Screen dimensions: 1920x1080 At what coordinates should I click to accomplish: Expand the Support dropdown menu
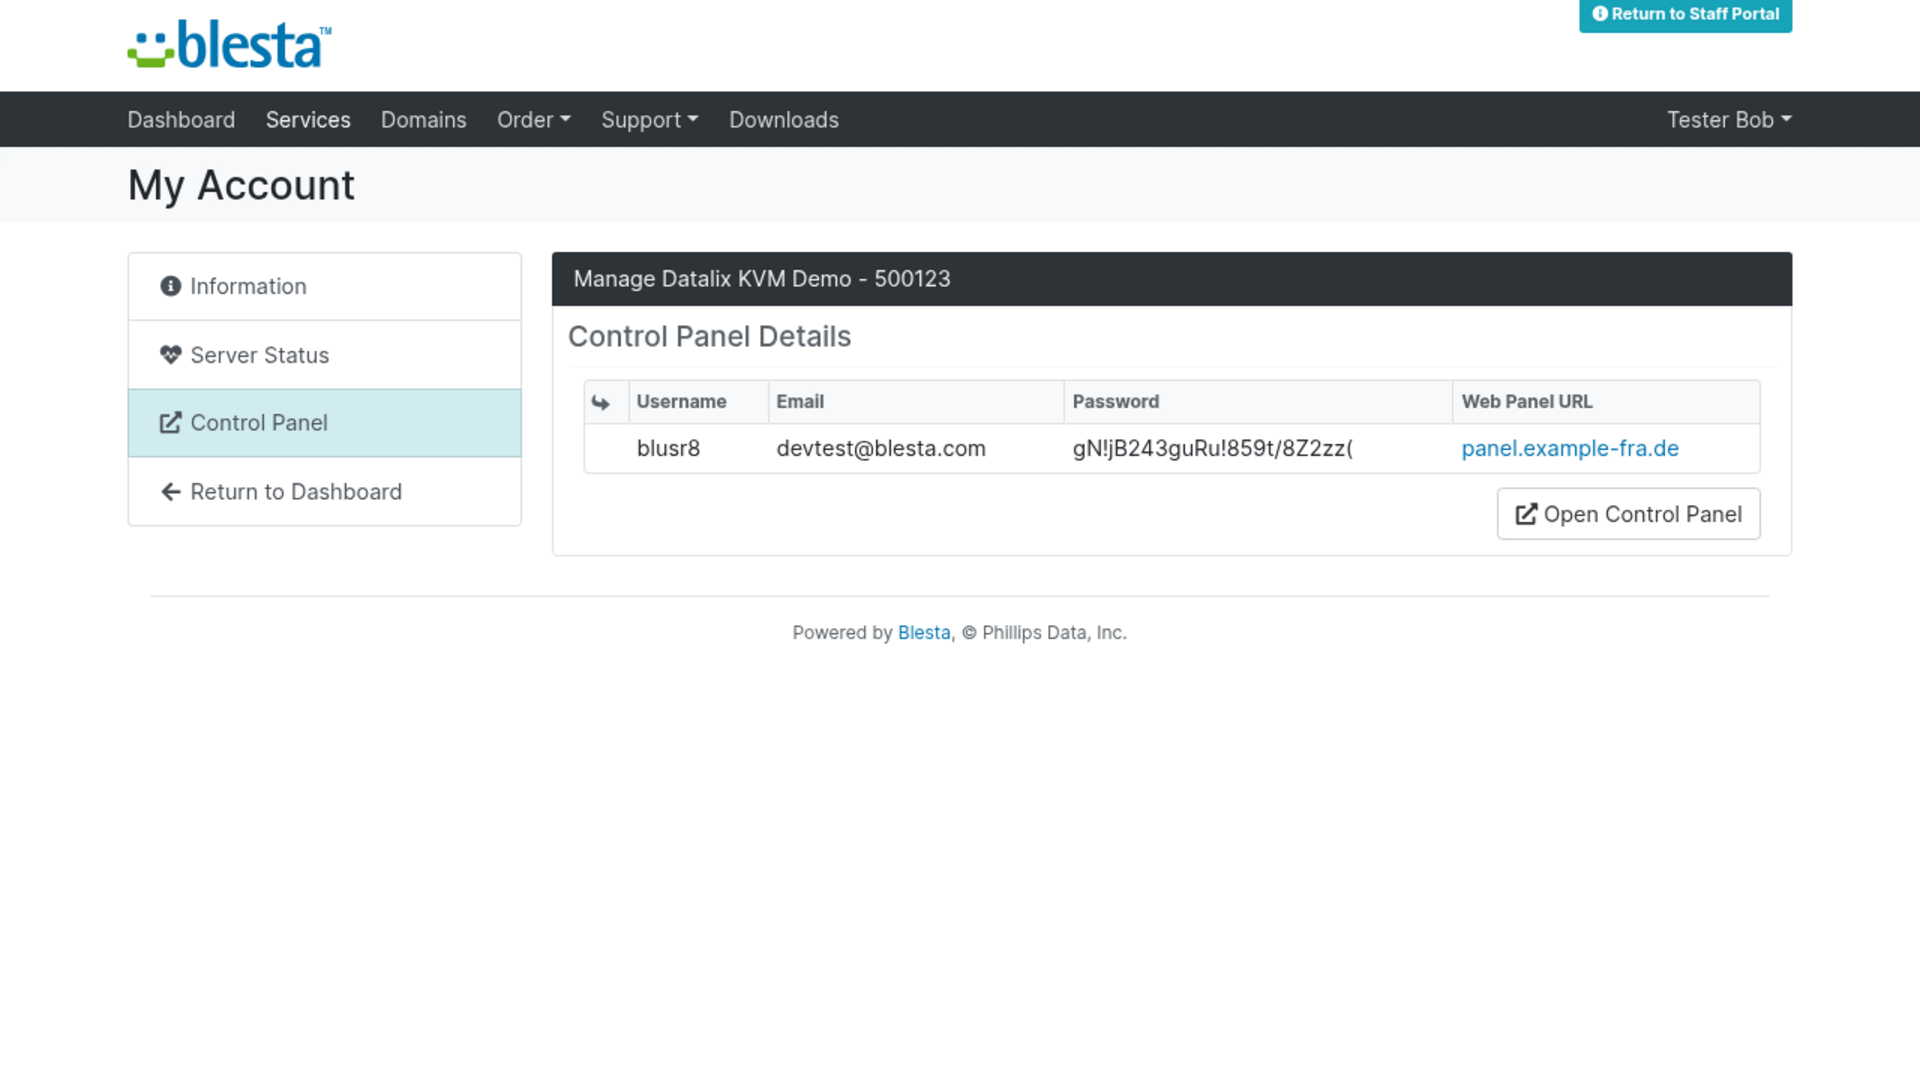coord(650,120)
